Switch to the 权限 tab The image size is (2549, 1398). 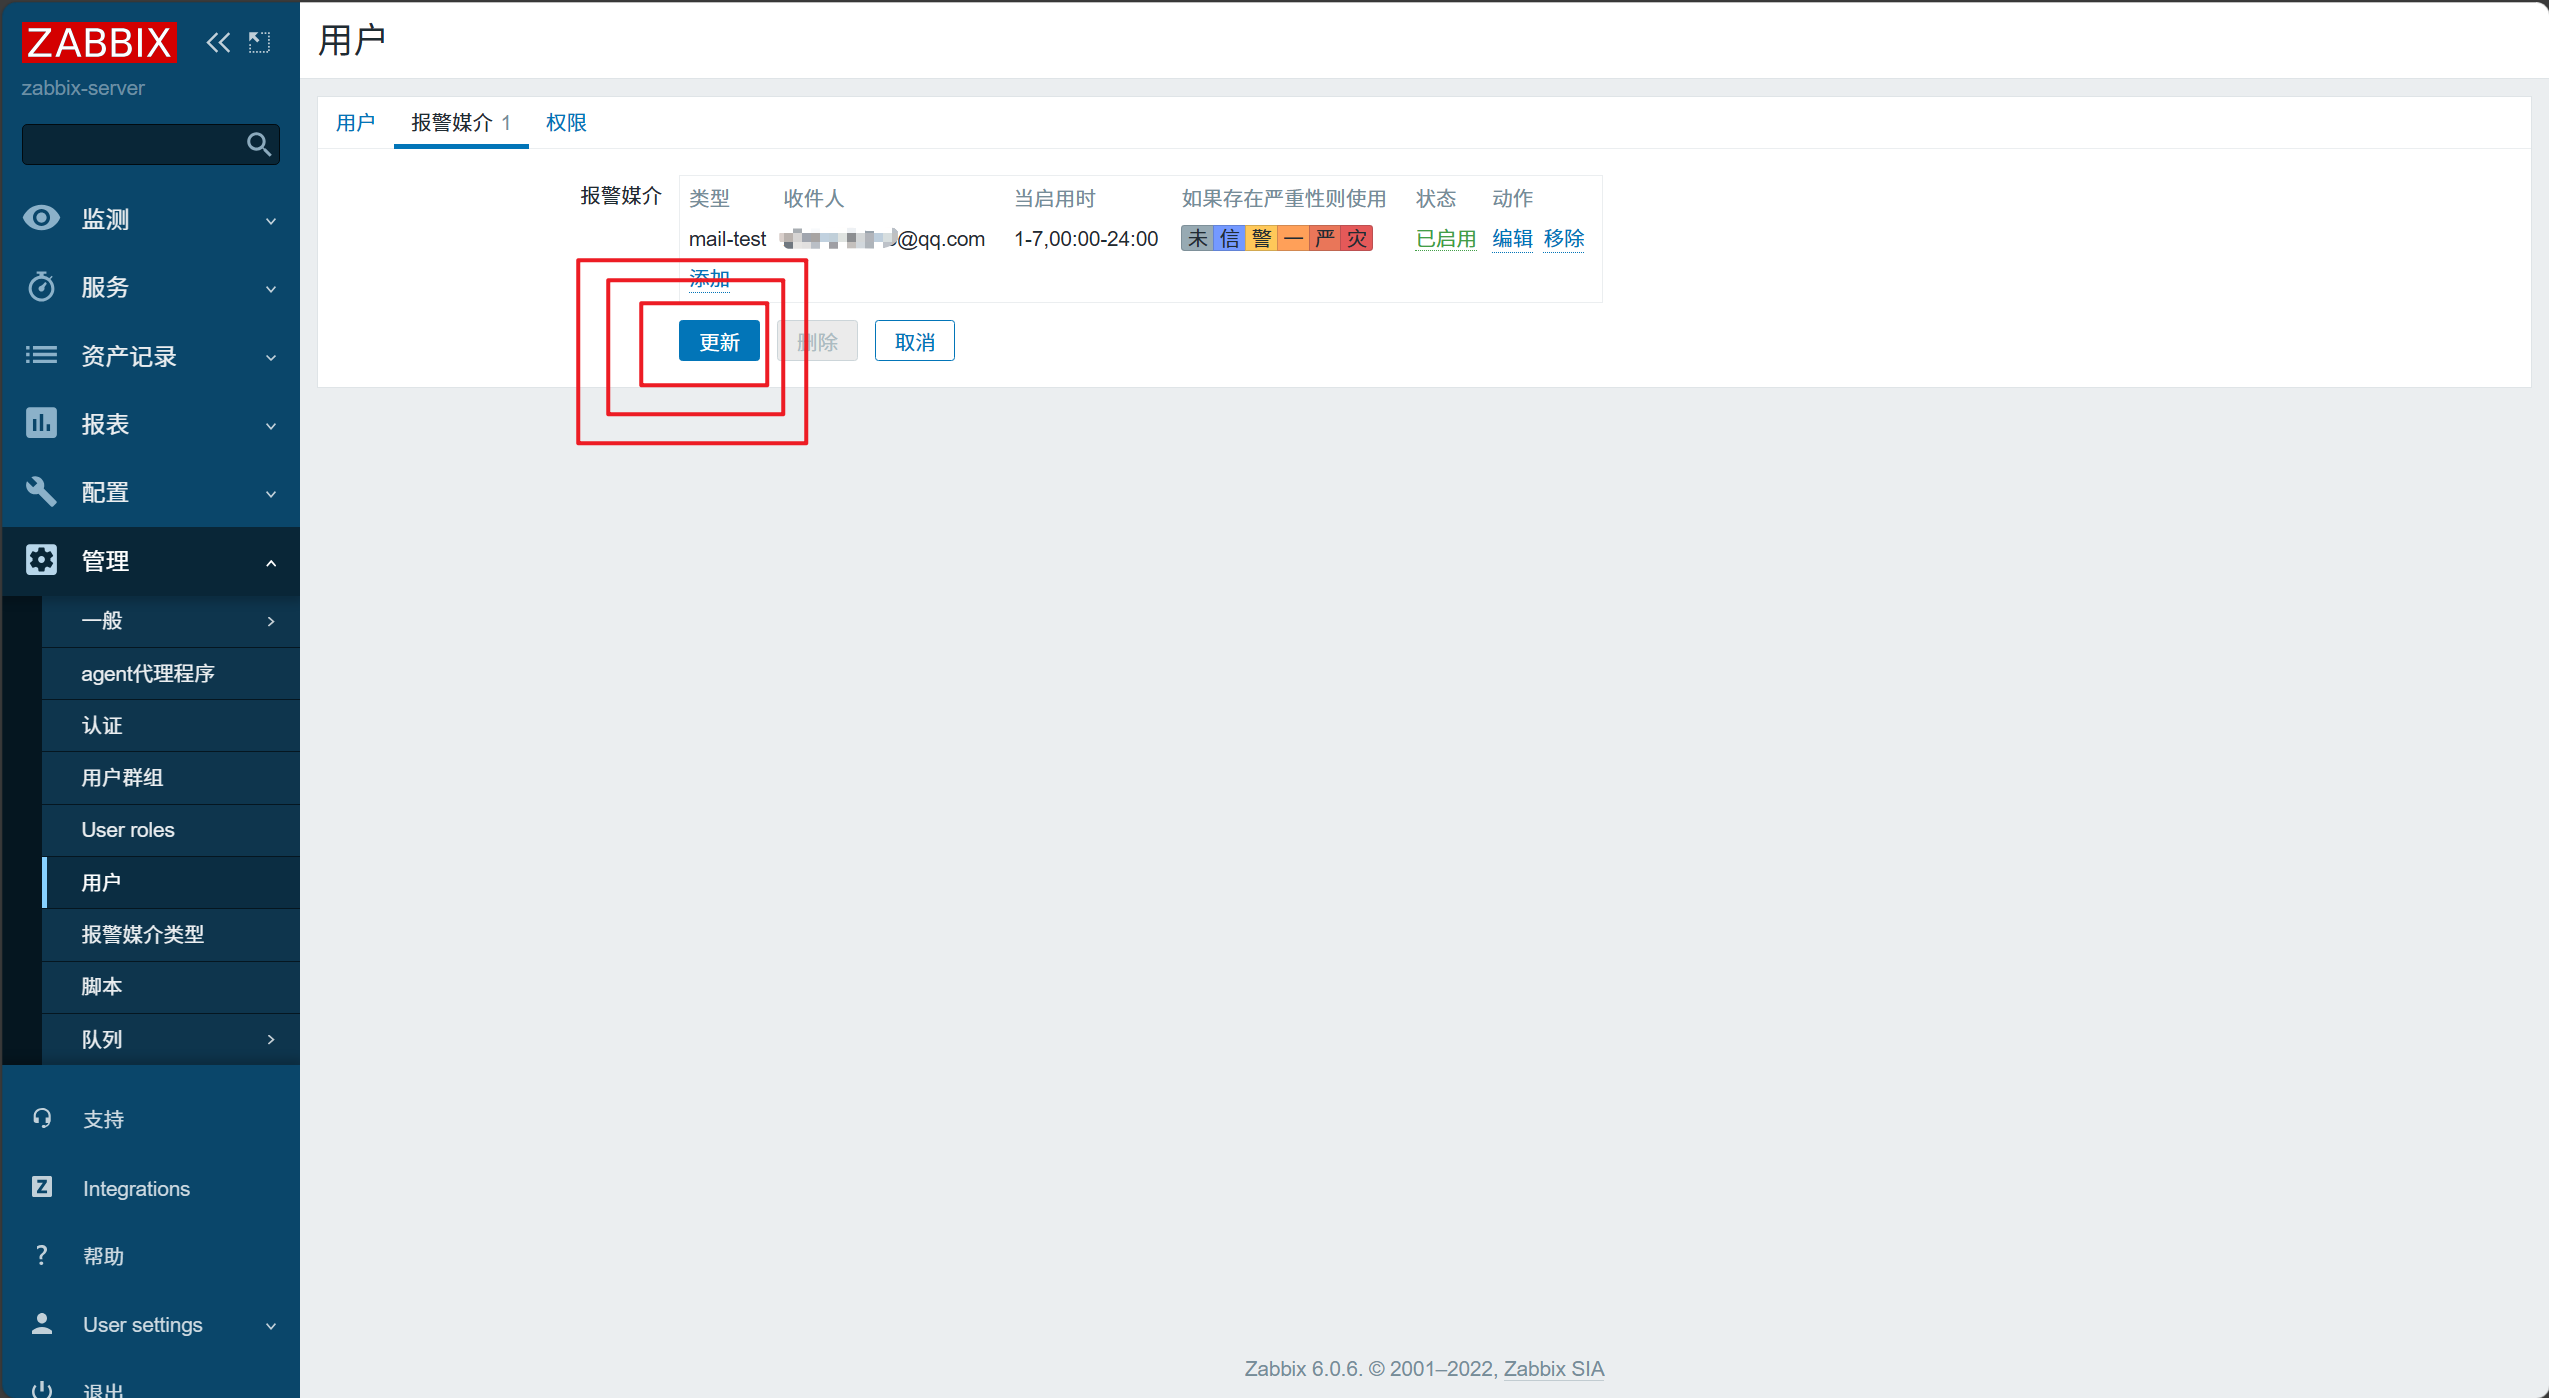tap(566, 123)
